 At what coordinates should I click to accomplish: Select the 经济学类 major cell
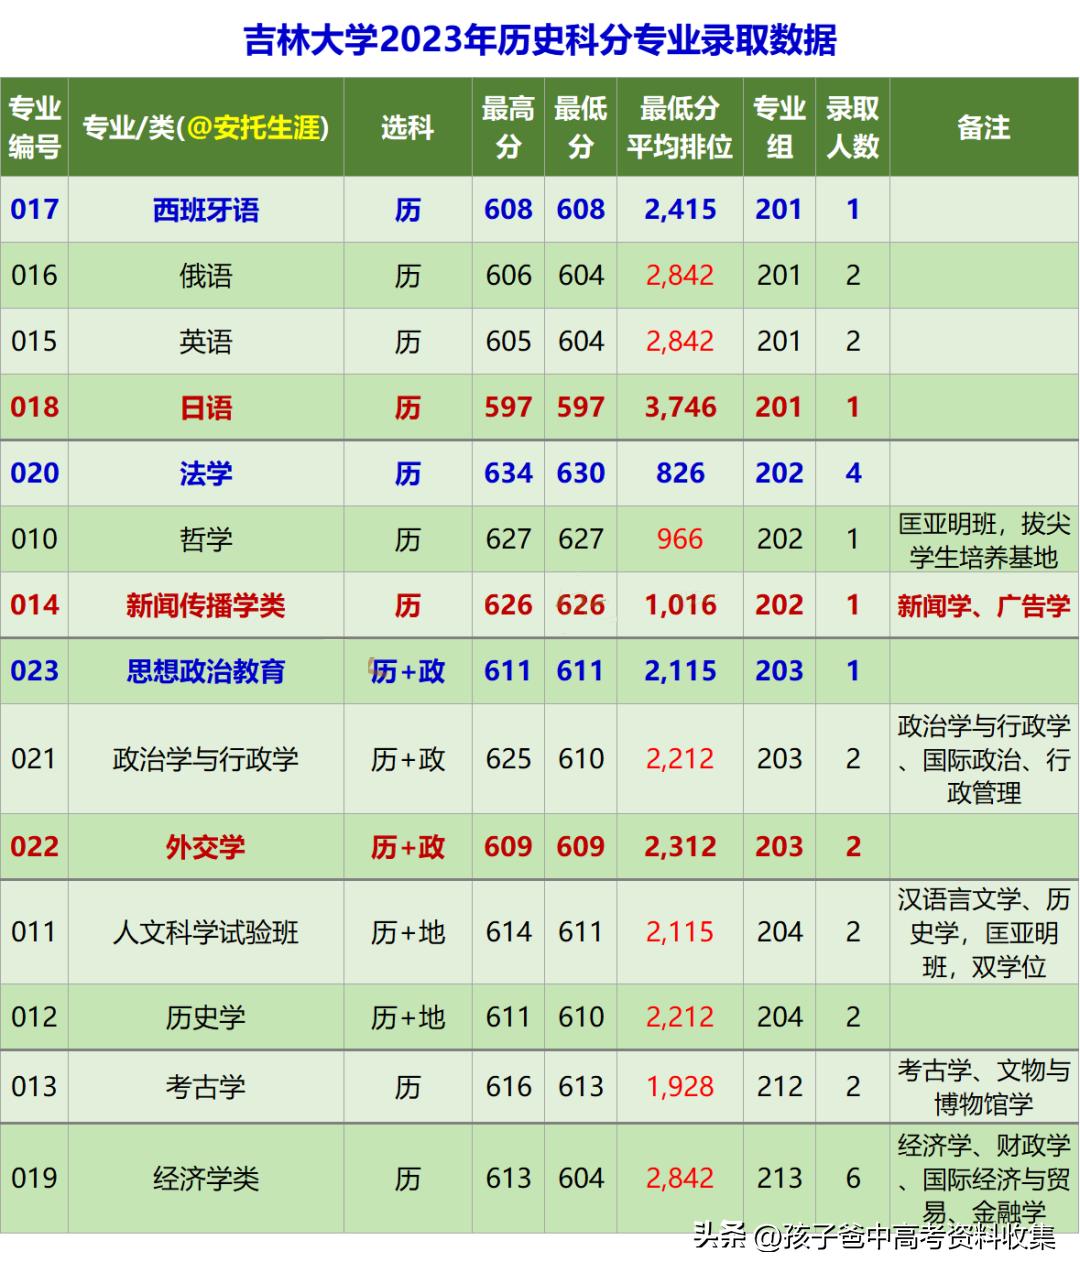click(206, 1179)
